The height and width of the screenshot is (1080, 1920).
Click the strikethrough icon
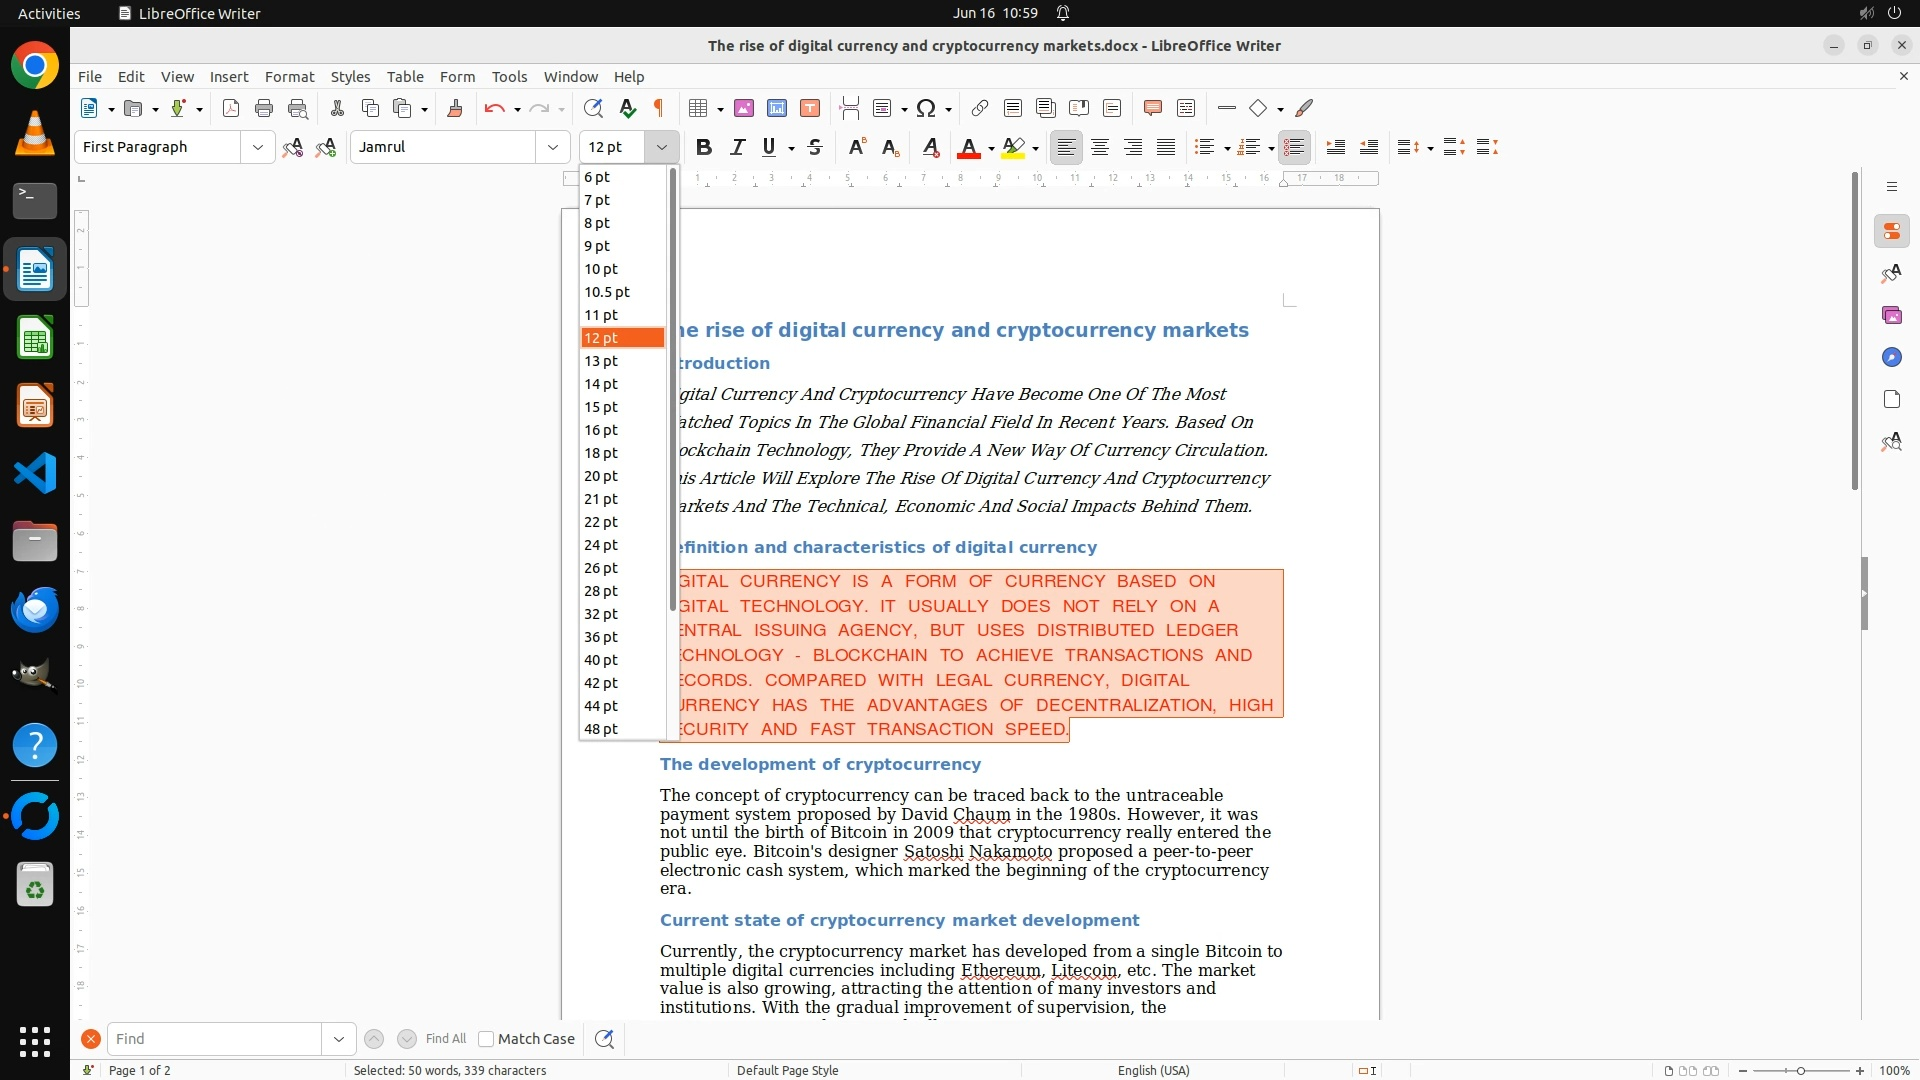click(815, 147)
